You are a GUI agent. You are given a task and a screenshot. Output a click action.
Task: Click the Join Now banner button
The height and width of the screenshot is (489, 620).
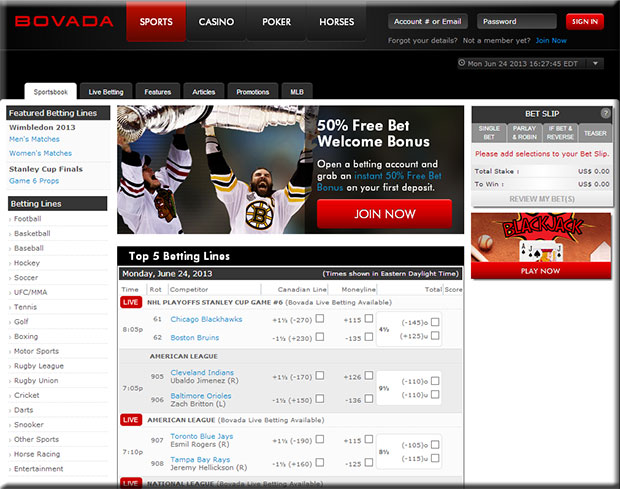(x=384, y=214)
